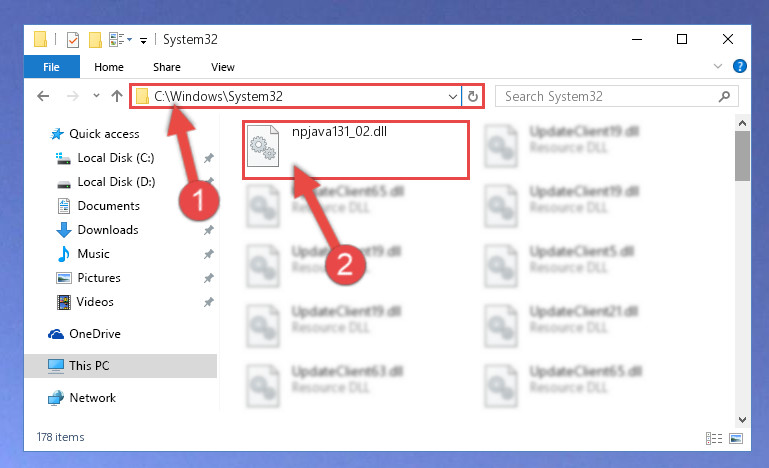The width and height of the screenshot is (769, 468).
Task: Go up one folder level arrow
Action: click(x=117, y=96)
